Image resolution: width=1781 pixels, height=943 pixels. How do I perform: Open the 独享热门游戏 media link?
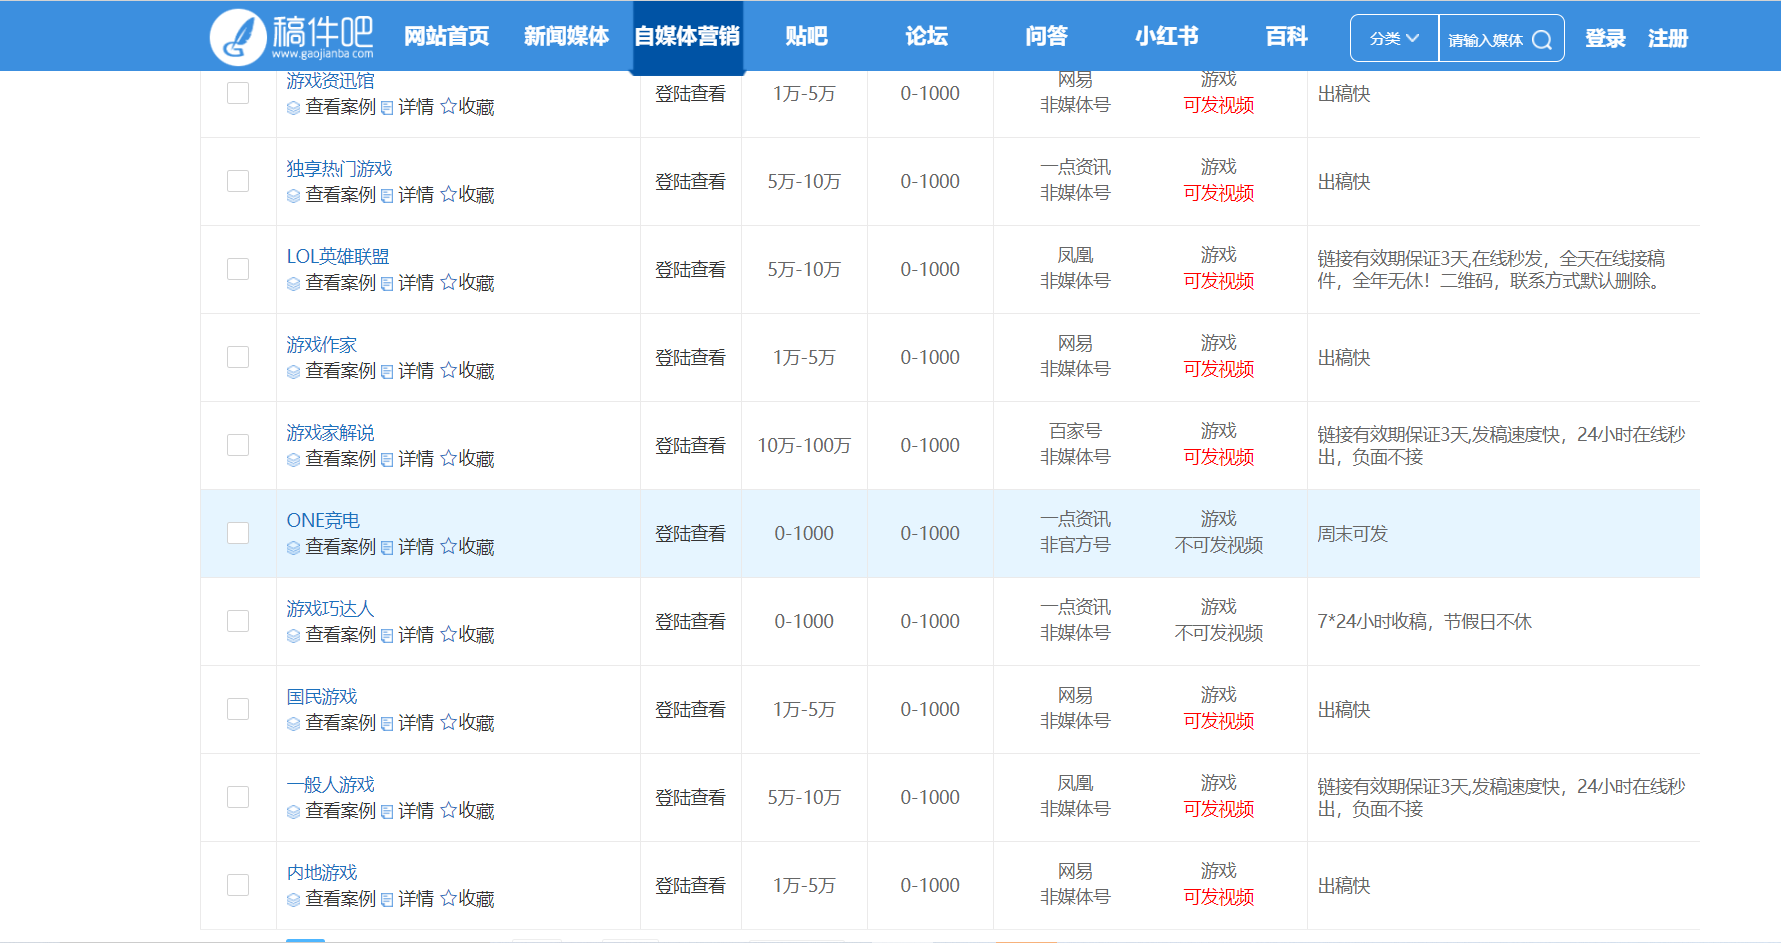pos(339,169)
